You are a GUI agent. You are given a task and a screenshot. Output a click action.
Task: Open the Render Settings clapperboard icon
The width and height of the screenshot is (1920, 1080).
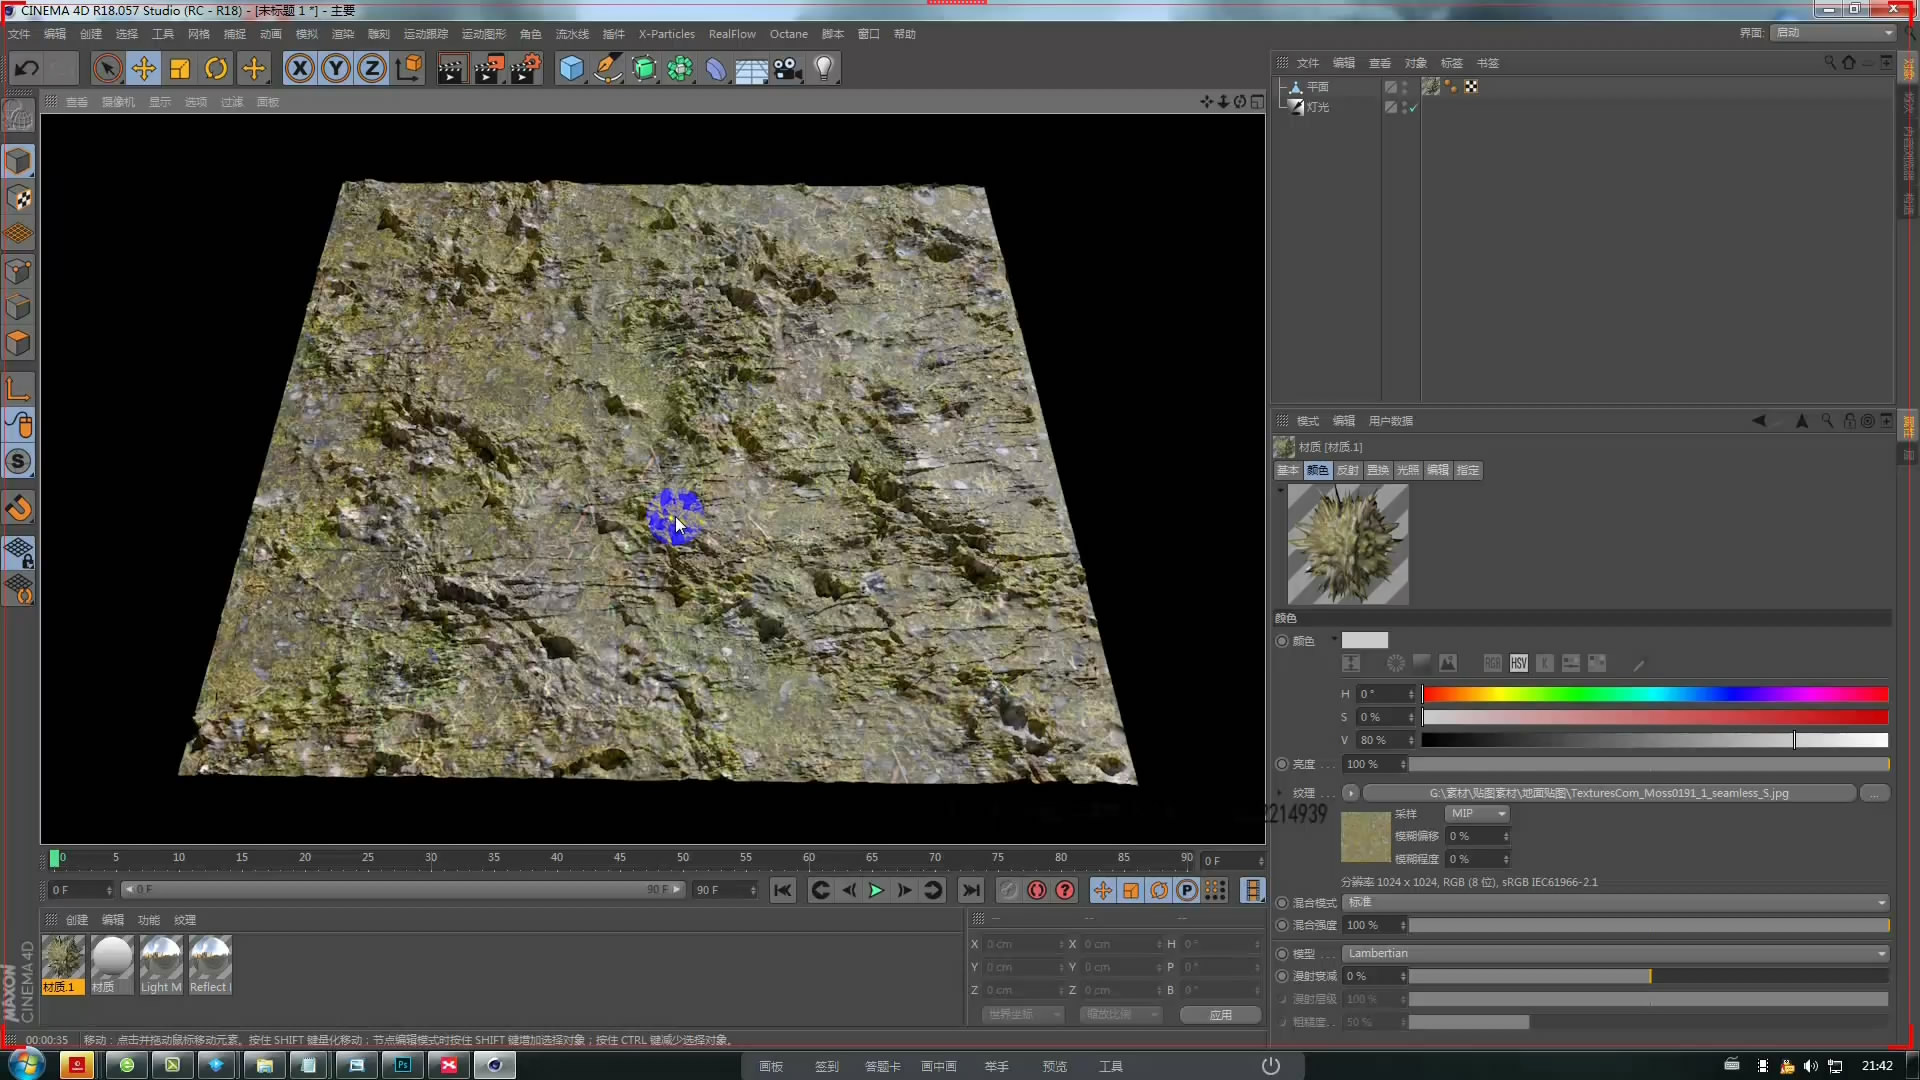(x=525, y=69)
